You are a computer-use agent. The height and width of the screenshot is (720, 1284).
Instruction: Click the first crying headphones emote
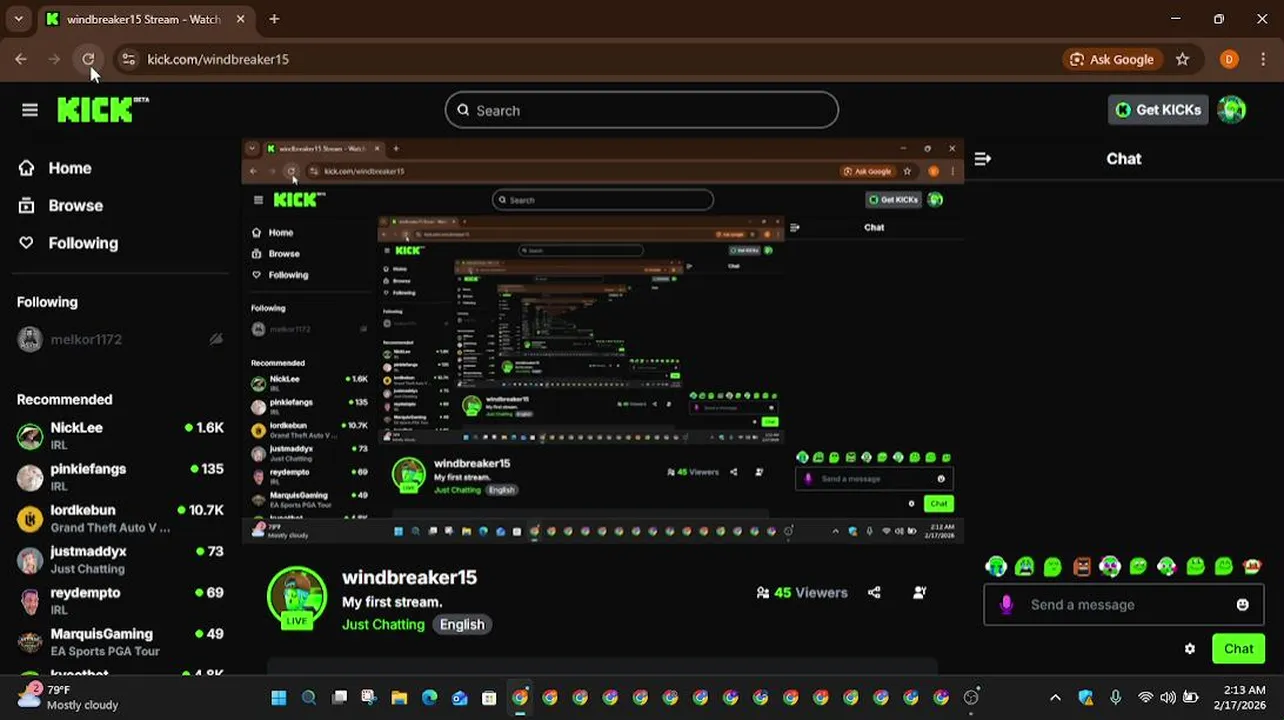(995, 567)
